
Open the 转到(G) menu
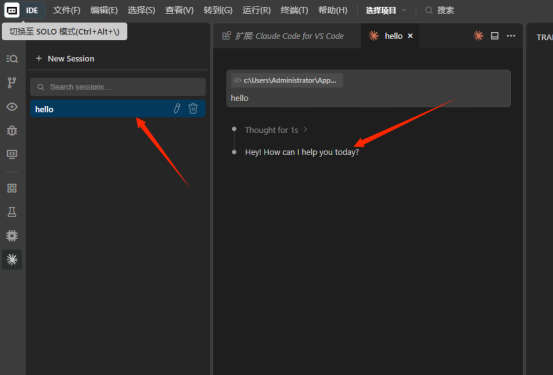218,10
